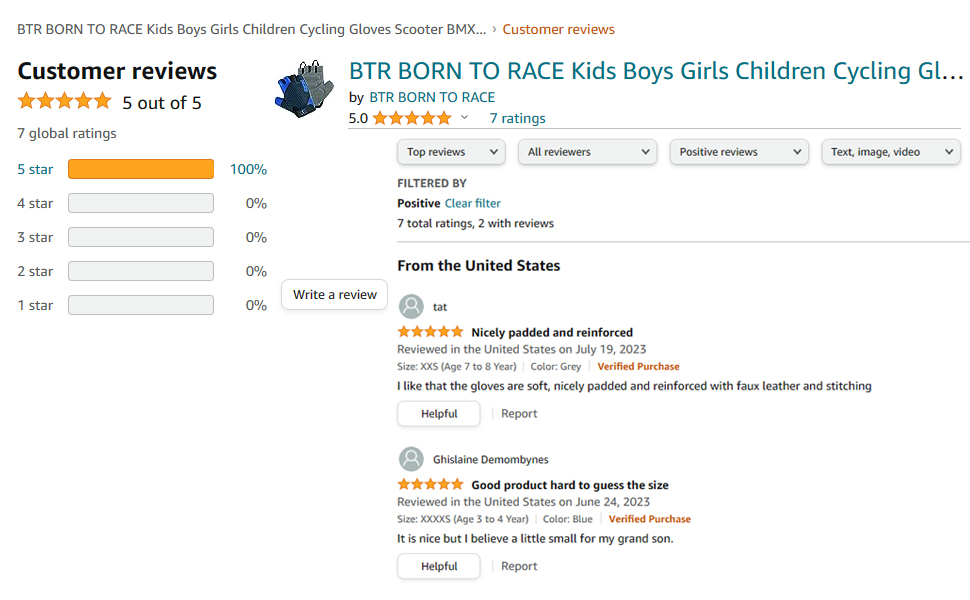
Task: Click tat's reviewer avatar icon
Action: 410,307
